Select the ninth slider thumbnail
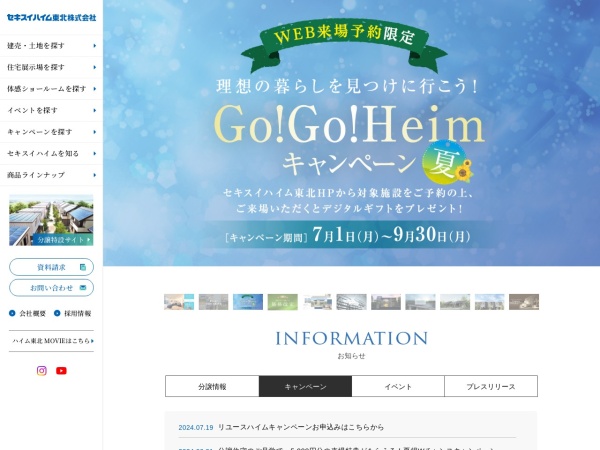Image resolution: width=600 pixels, height=450 pixels. (455, 302)
